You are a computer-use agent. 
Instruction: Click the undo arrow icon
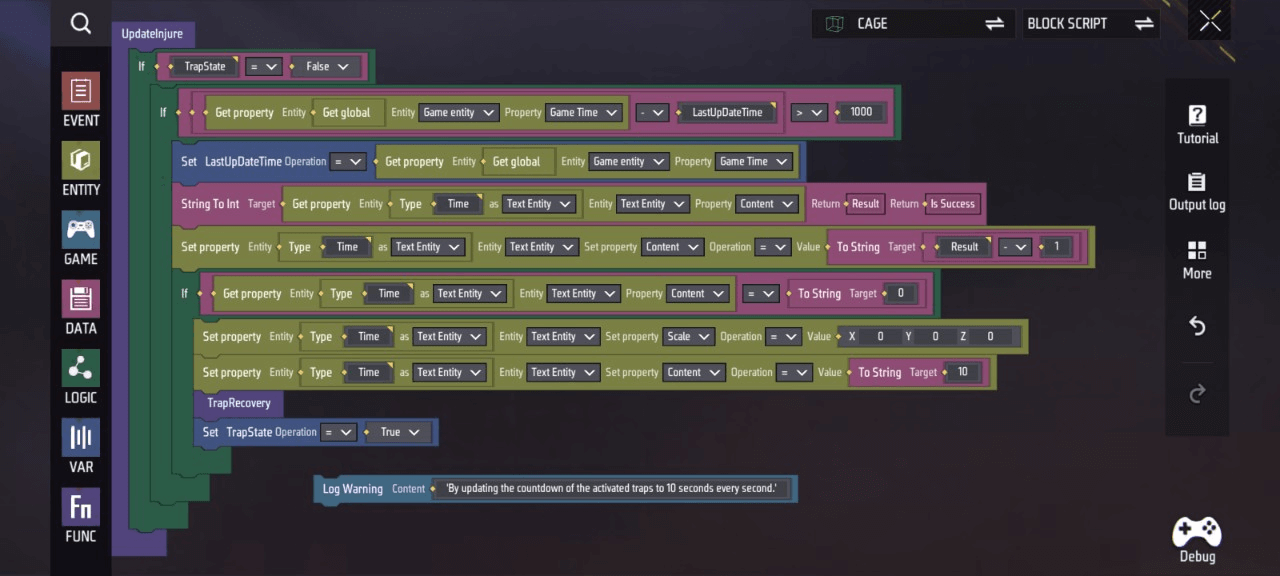pyautogui.click(x=1197, y=326)
